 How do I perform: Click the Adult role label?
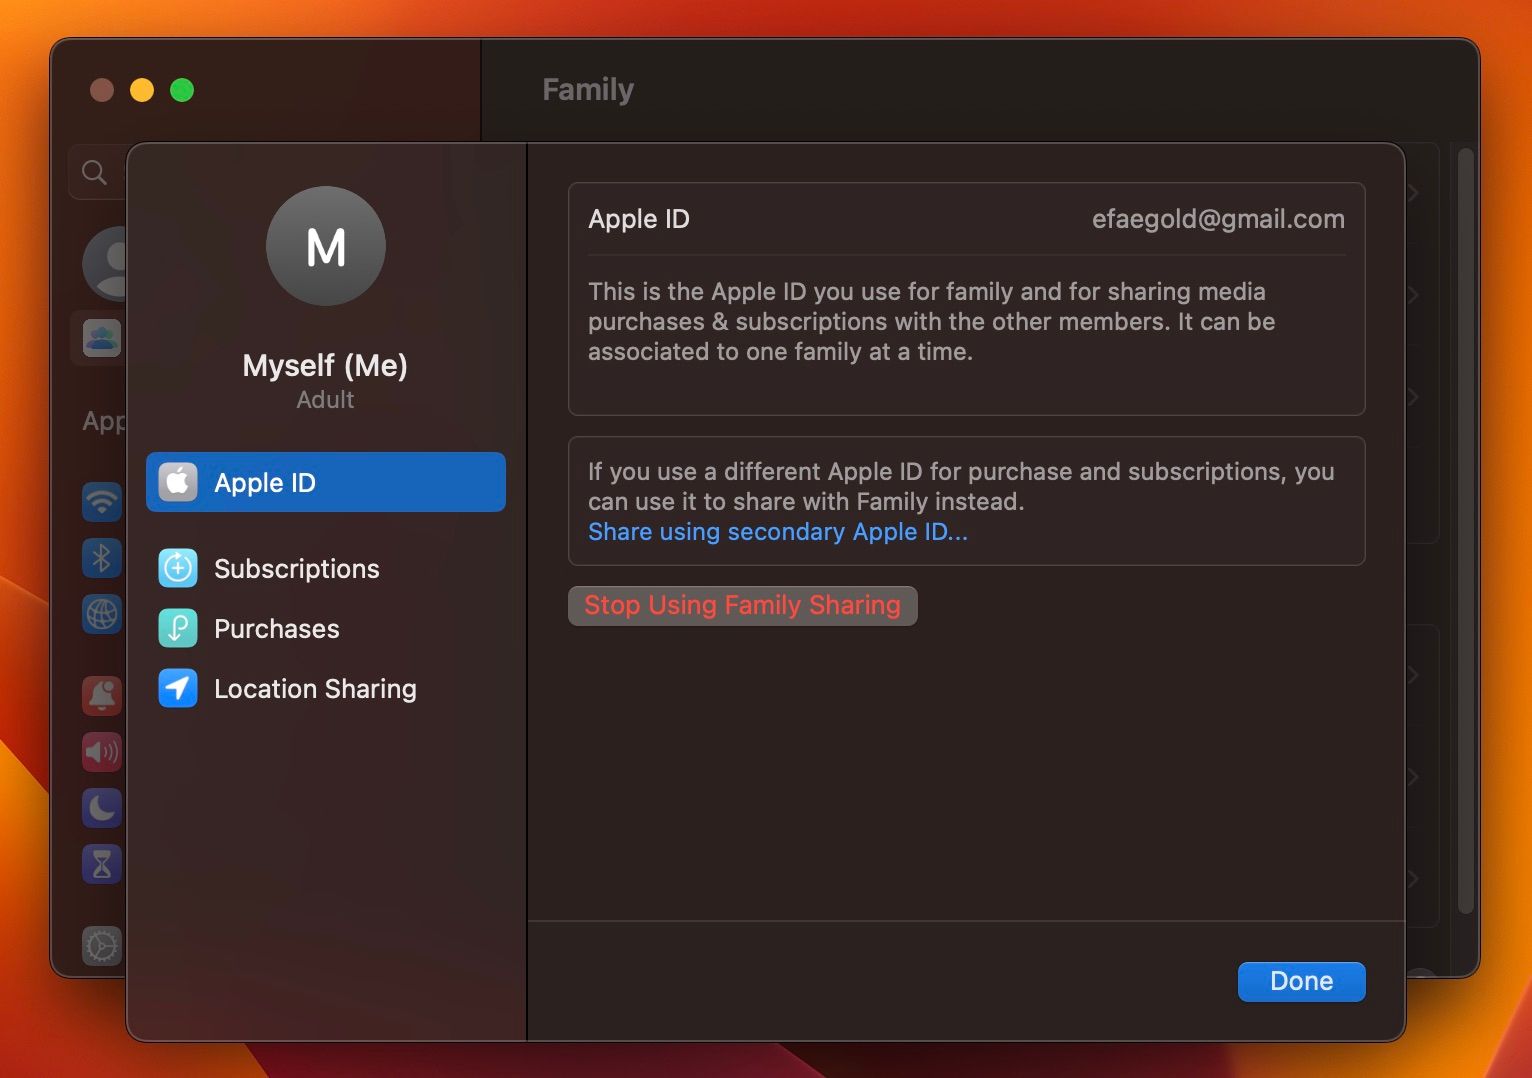(325, 399)
